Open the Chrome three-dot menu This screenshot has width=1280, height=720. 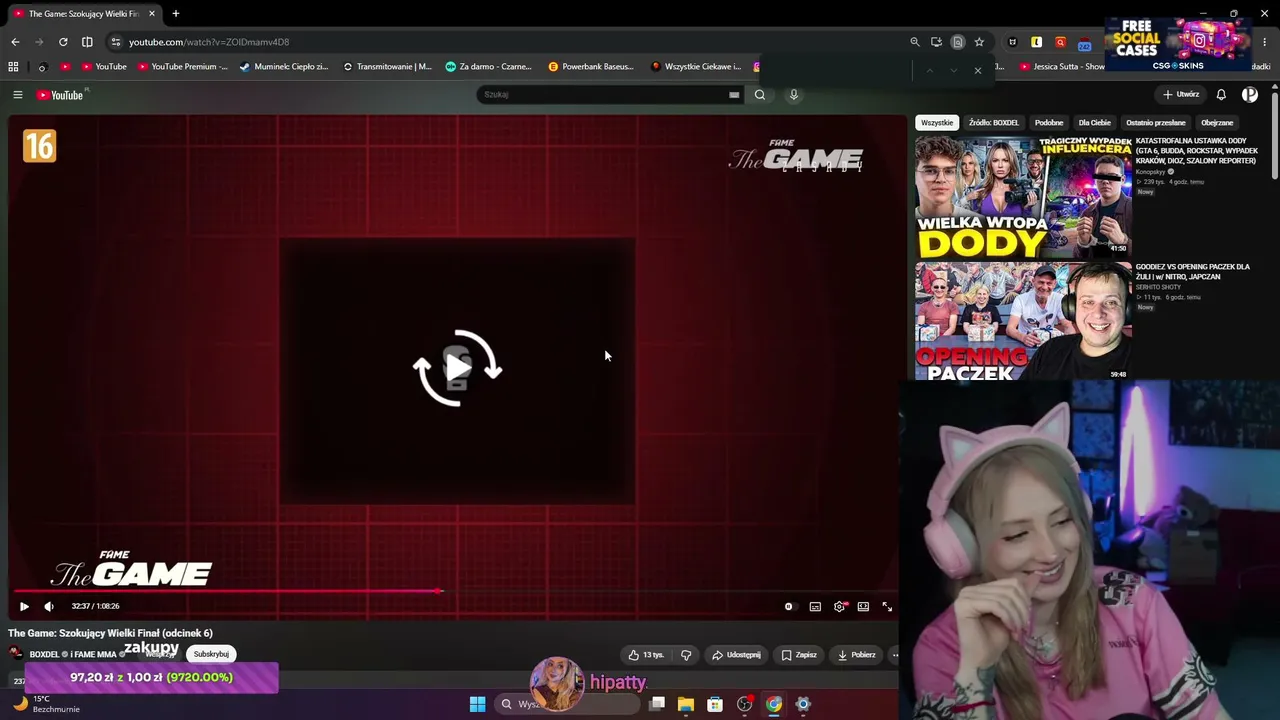pyautogui.click(x=1266, y=42)
